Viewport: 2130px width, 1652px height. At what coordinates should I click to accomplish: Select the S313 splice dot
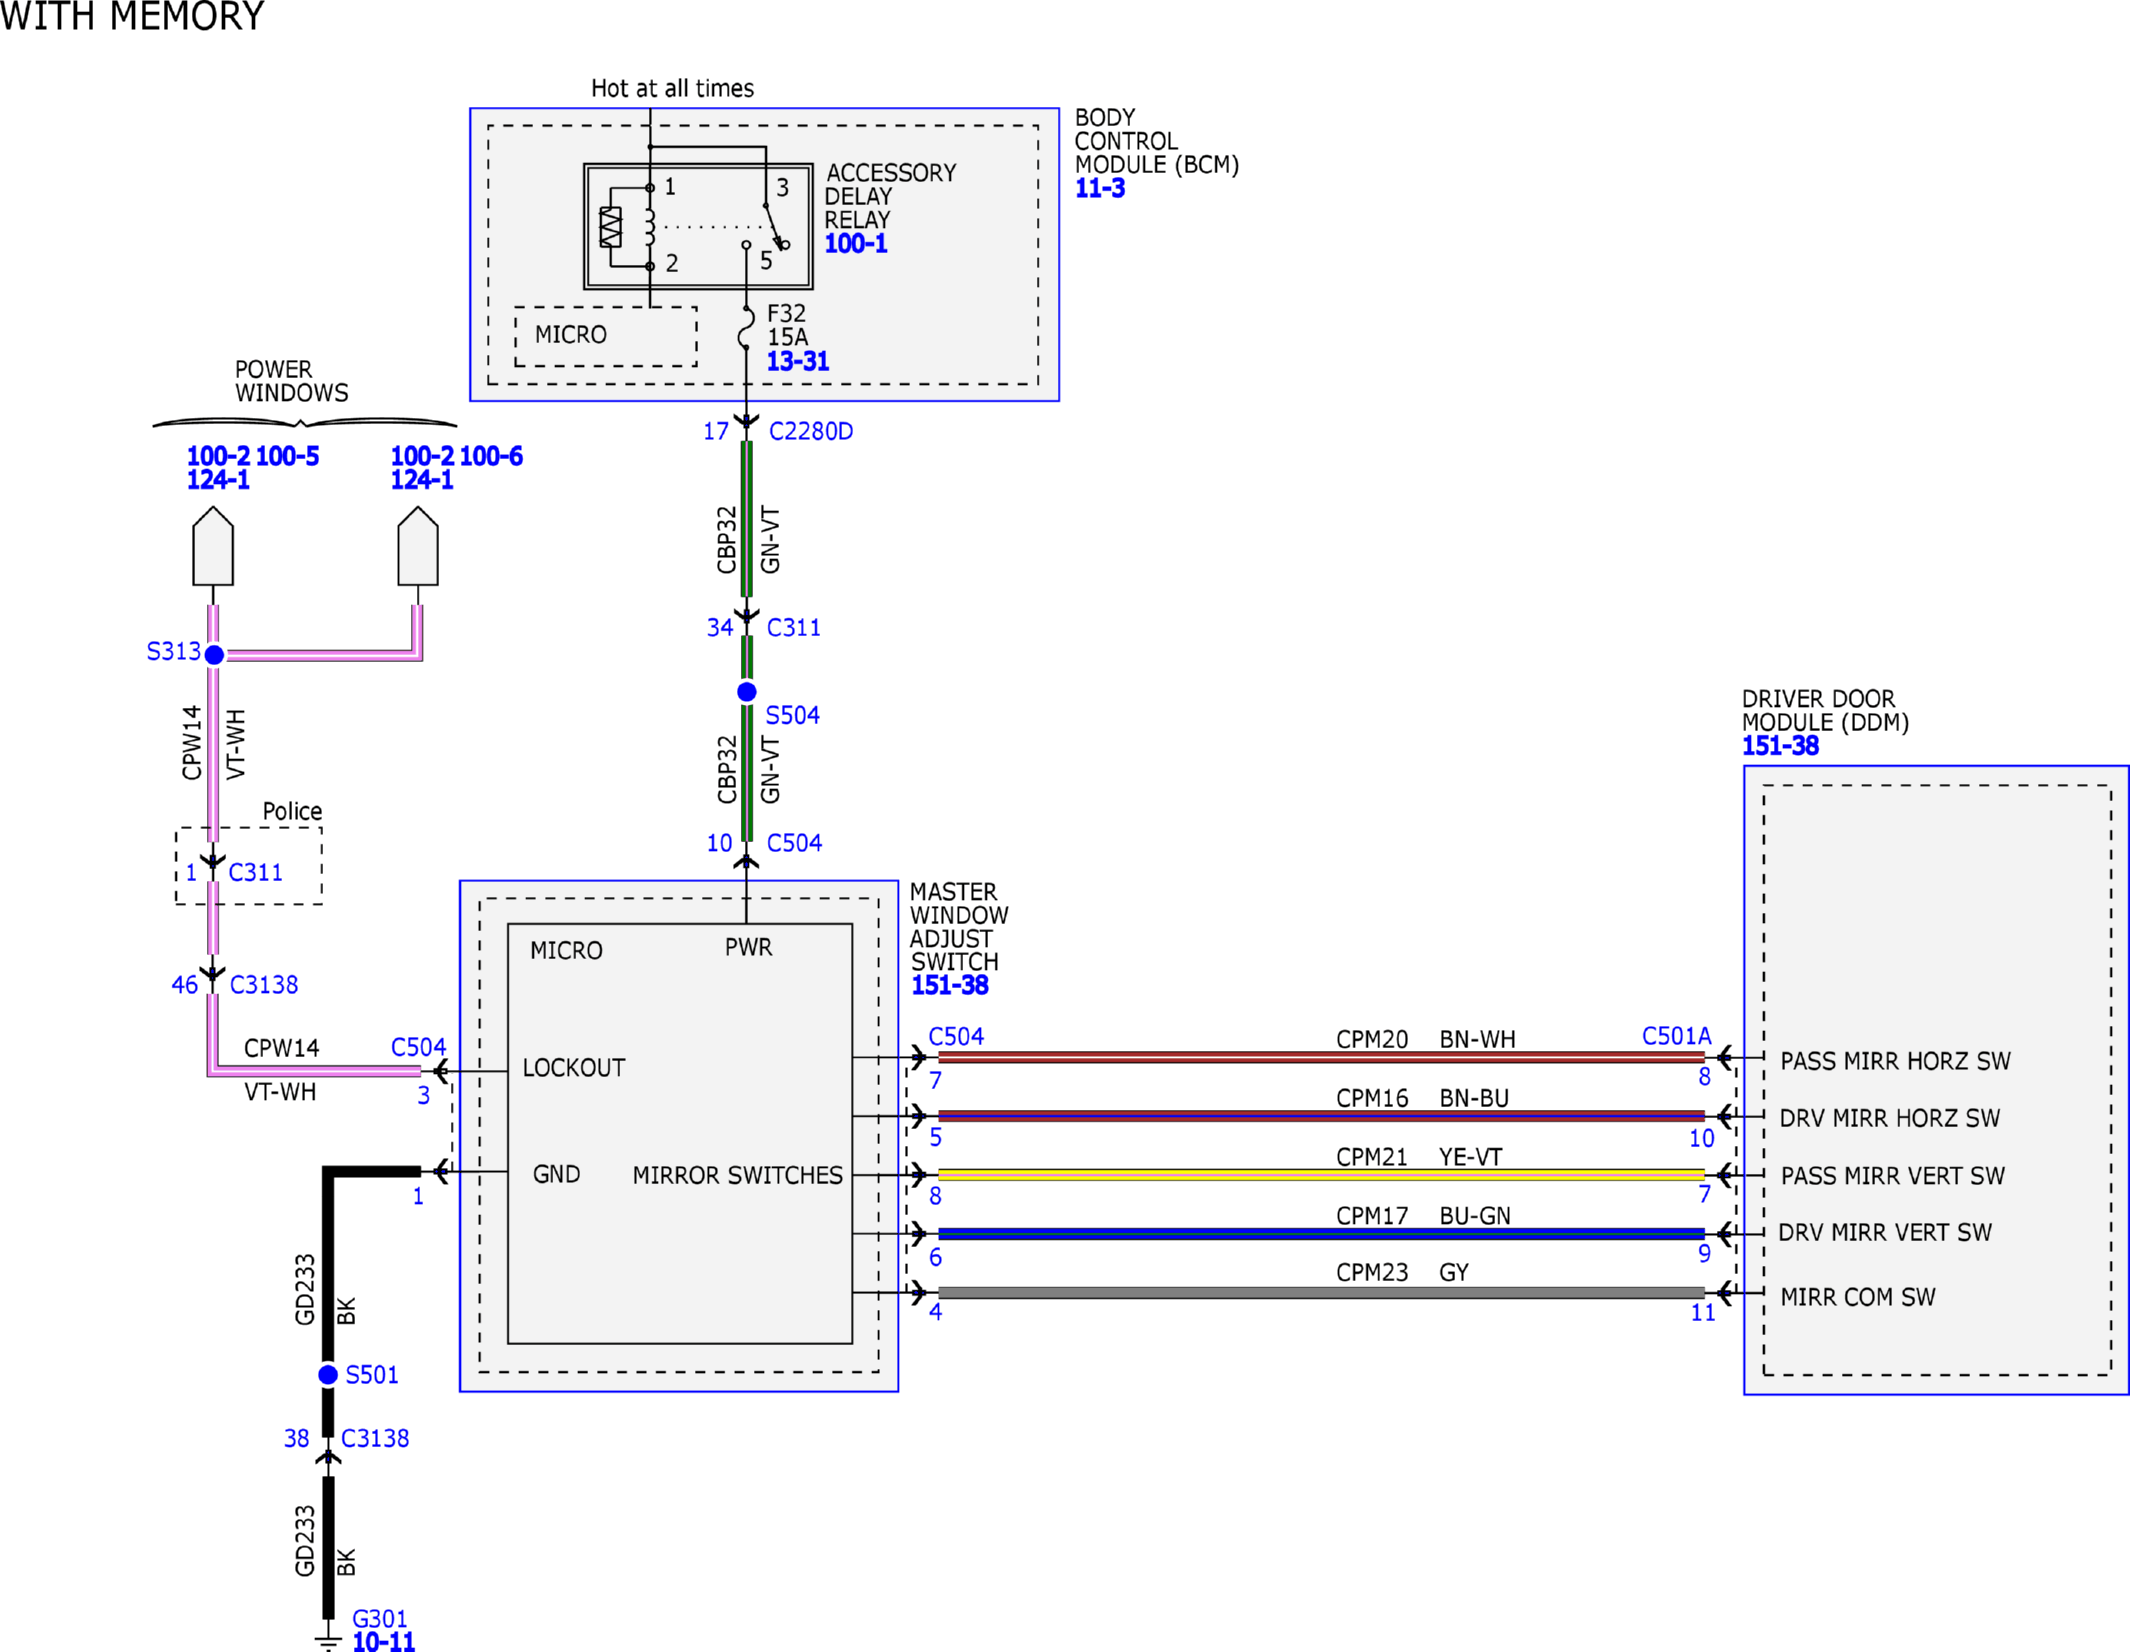click(x=214, y=655)
